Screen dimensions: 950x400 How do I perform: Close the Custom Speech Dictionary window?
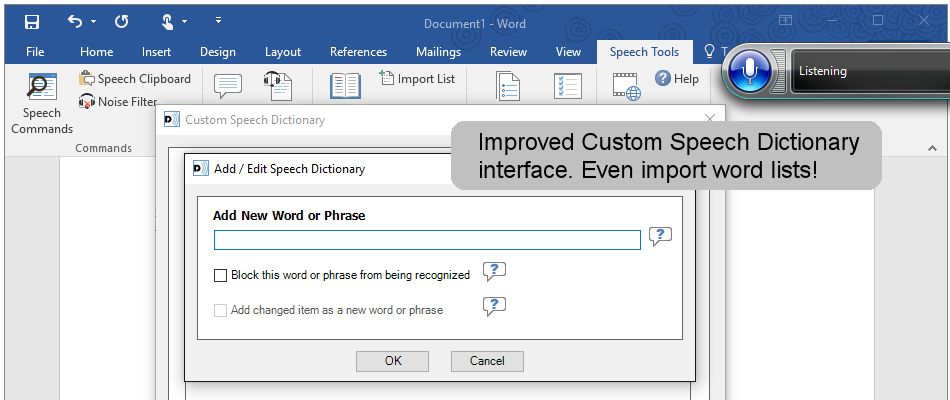(x=710, y=119)
